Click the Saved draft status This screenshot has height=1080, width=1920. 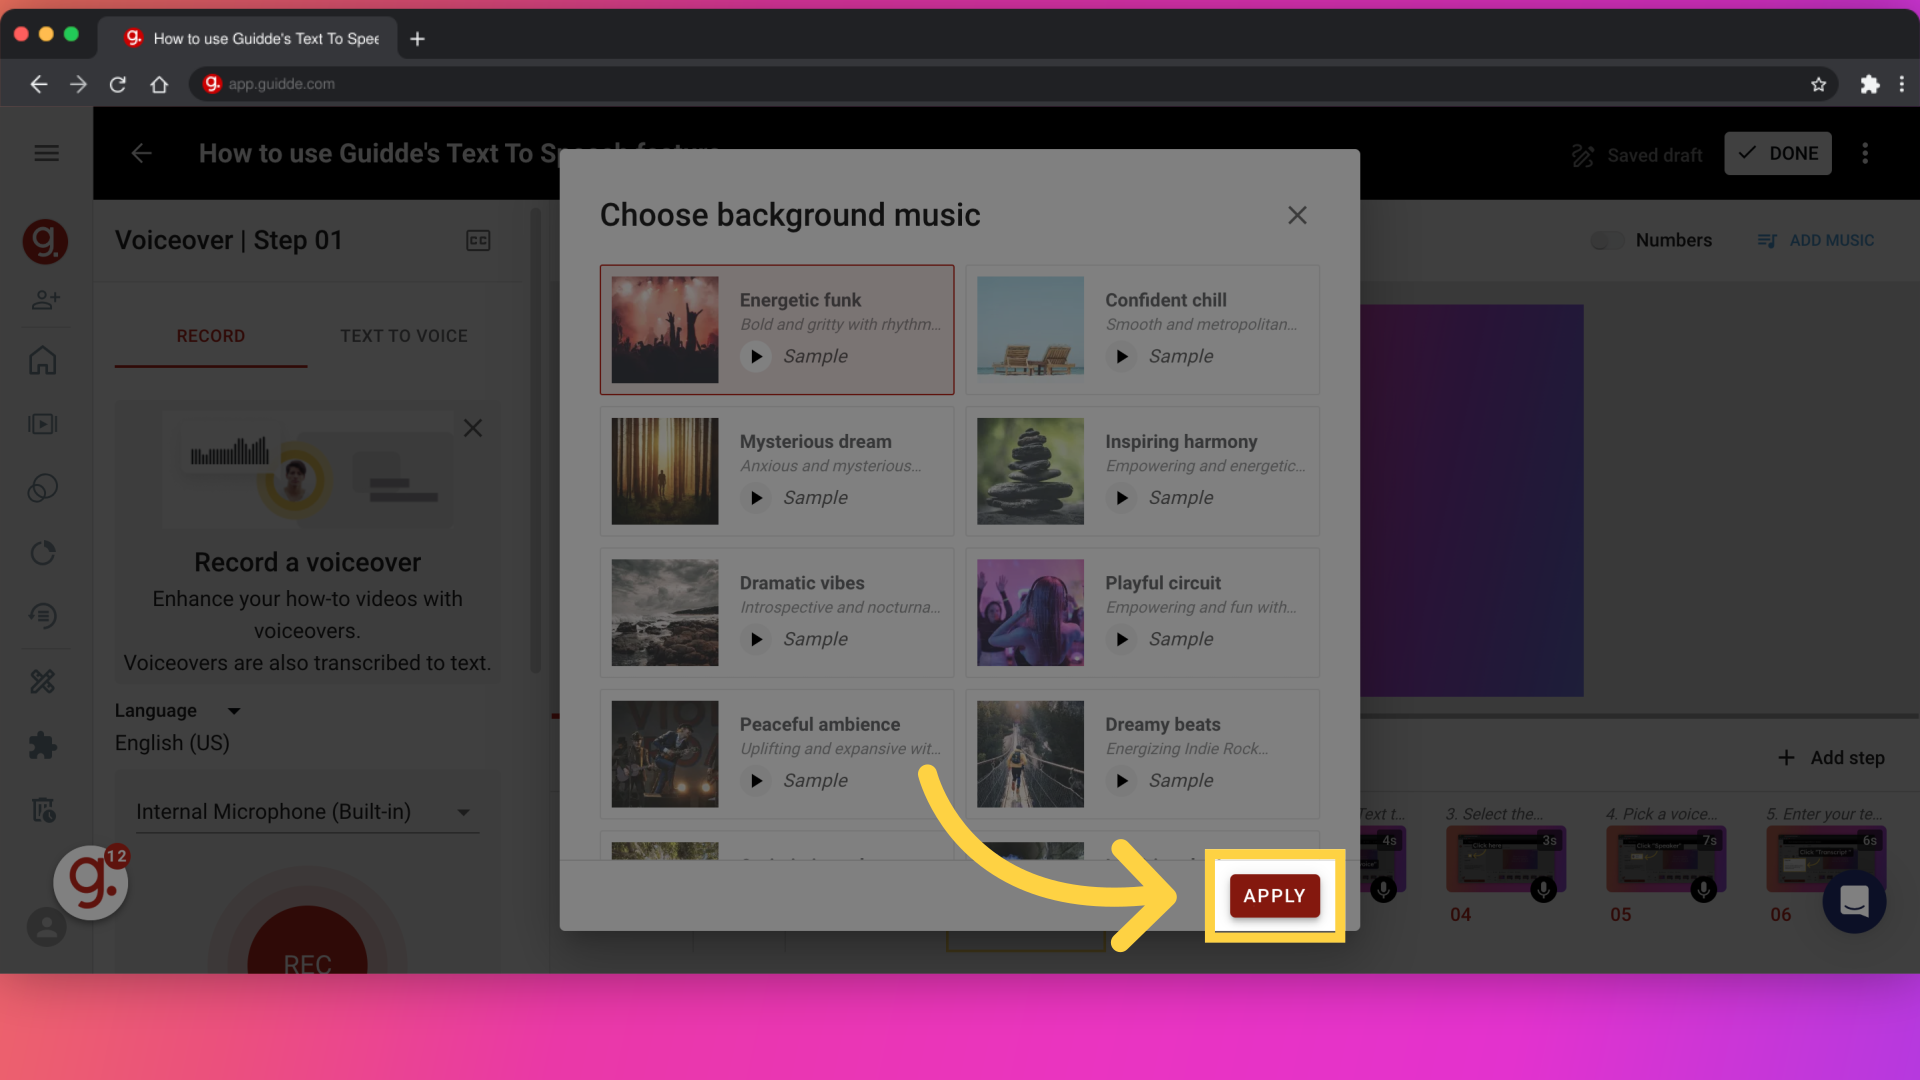(x=1637, y=155)
